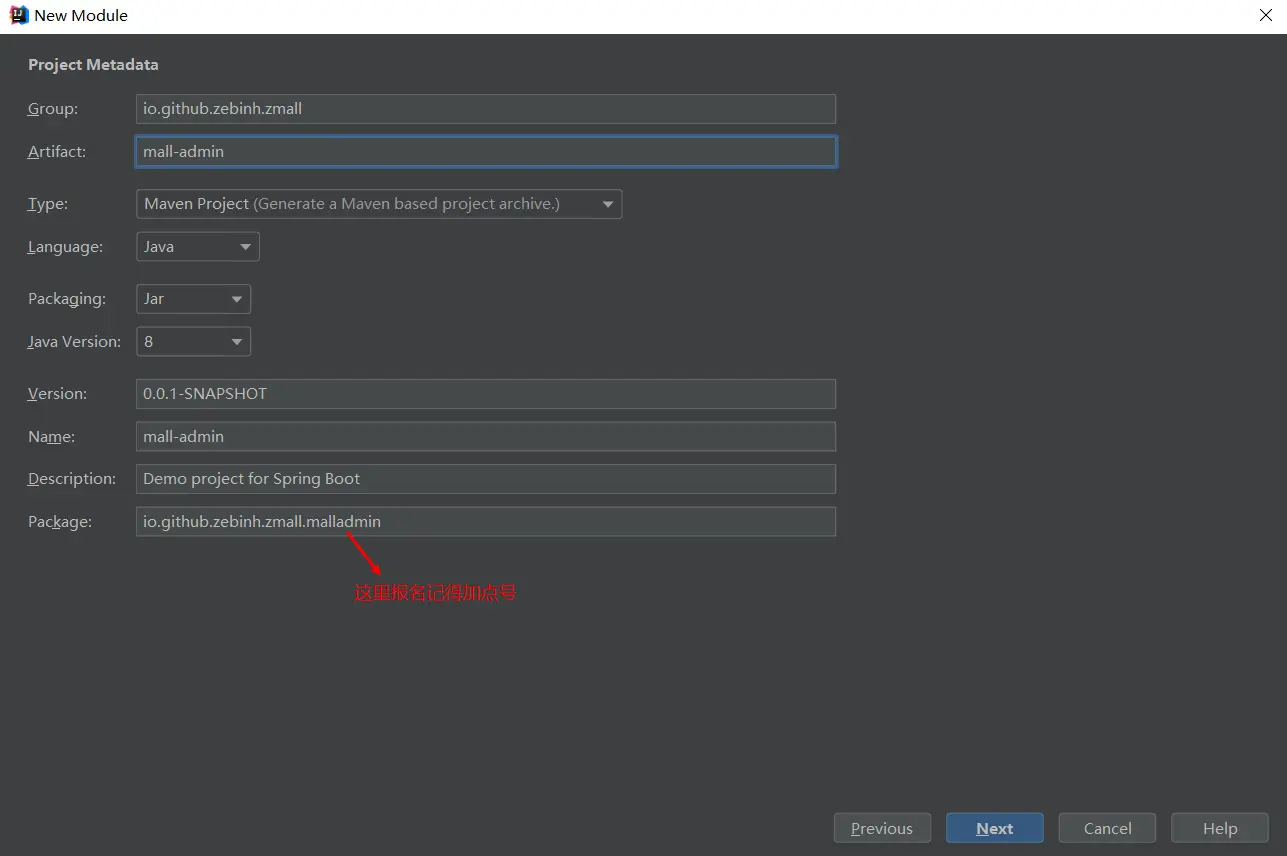Click the Type dropdown arrow icon

[607, 205]
